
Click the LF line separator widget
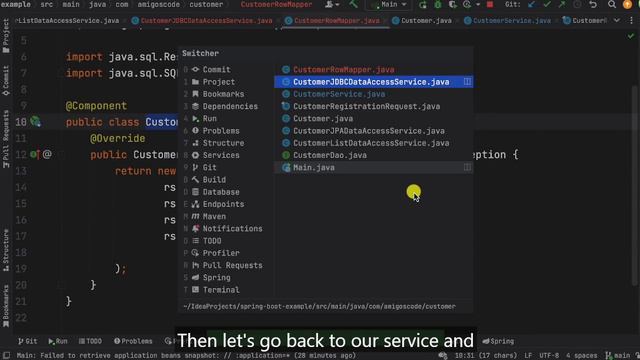pyautogui.click(x=528, y=356)
